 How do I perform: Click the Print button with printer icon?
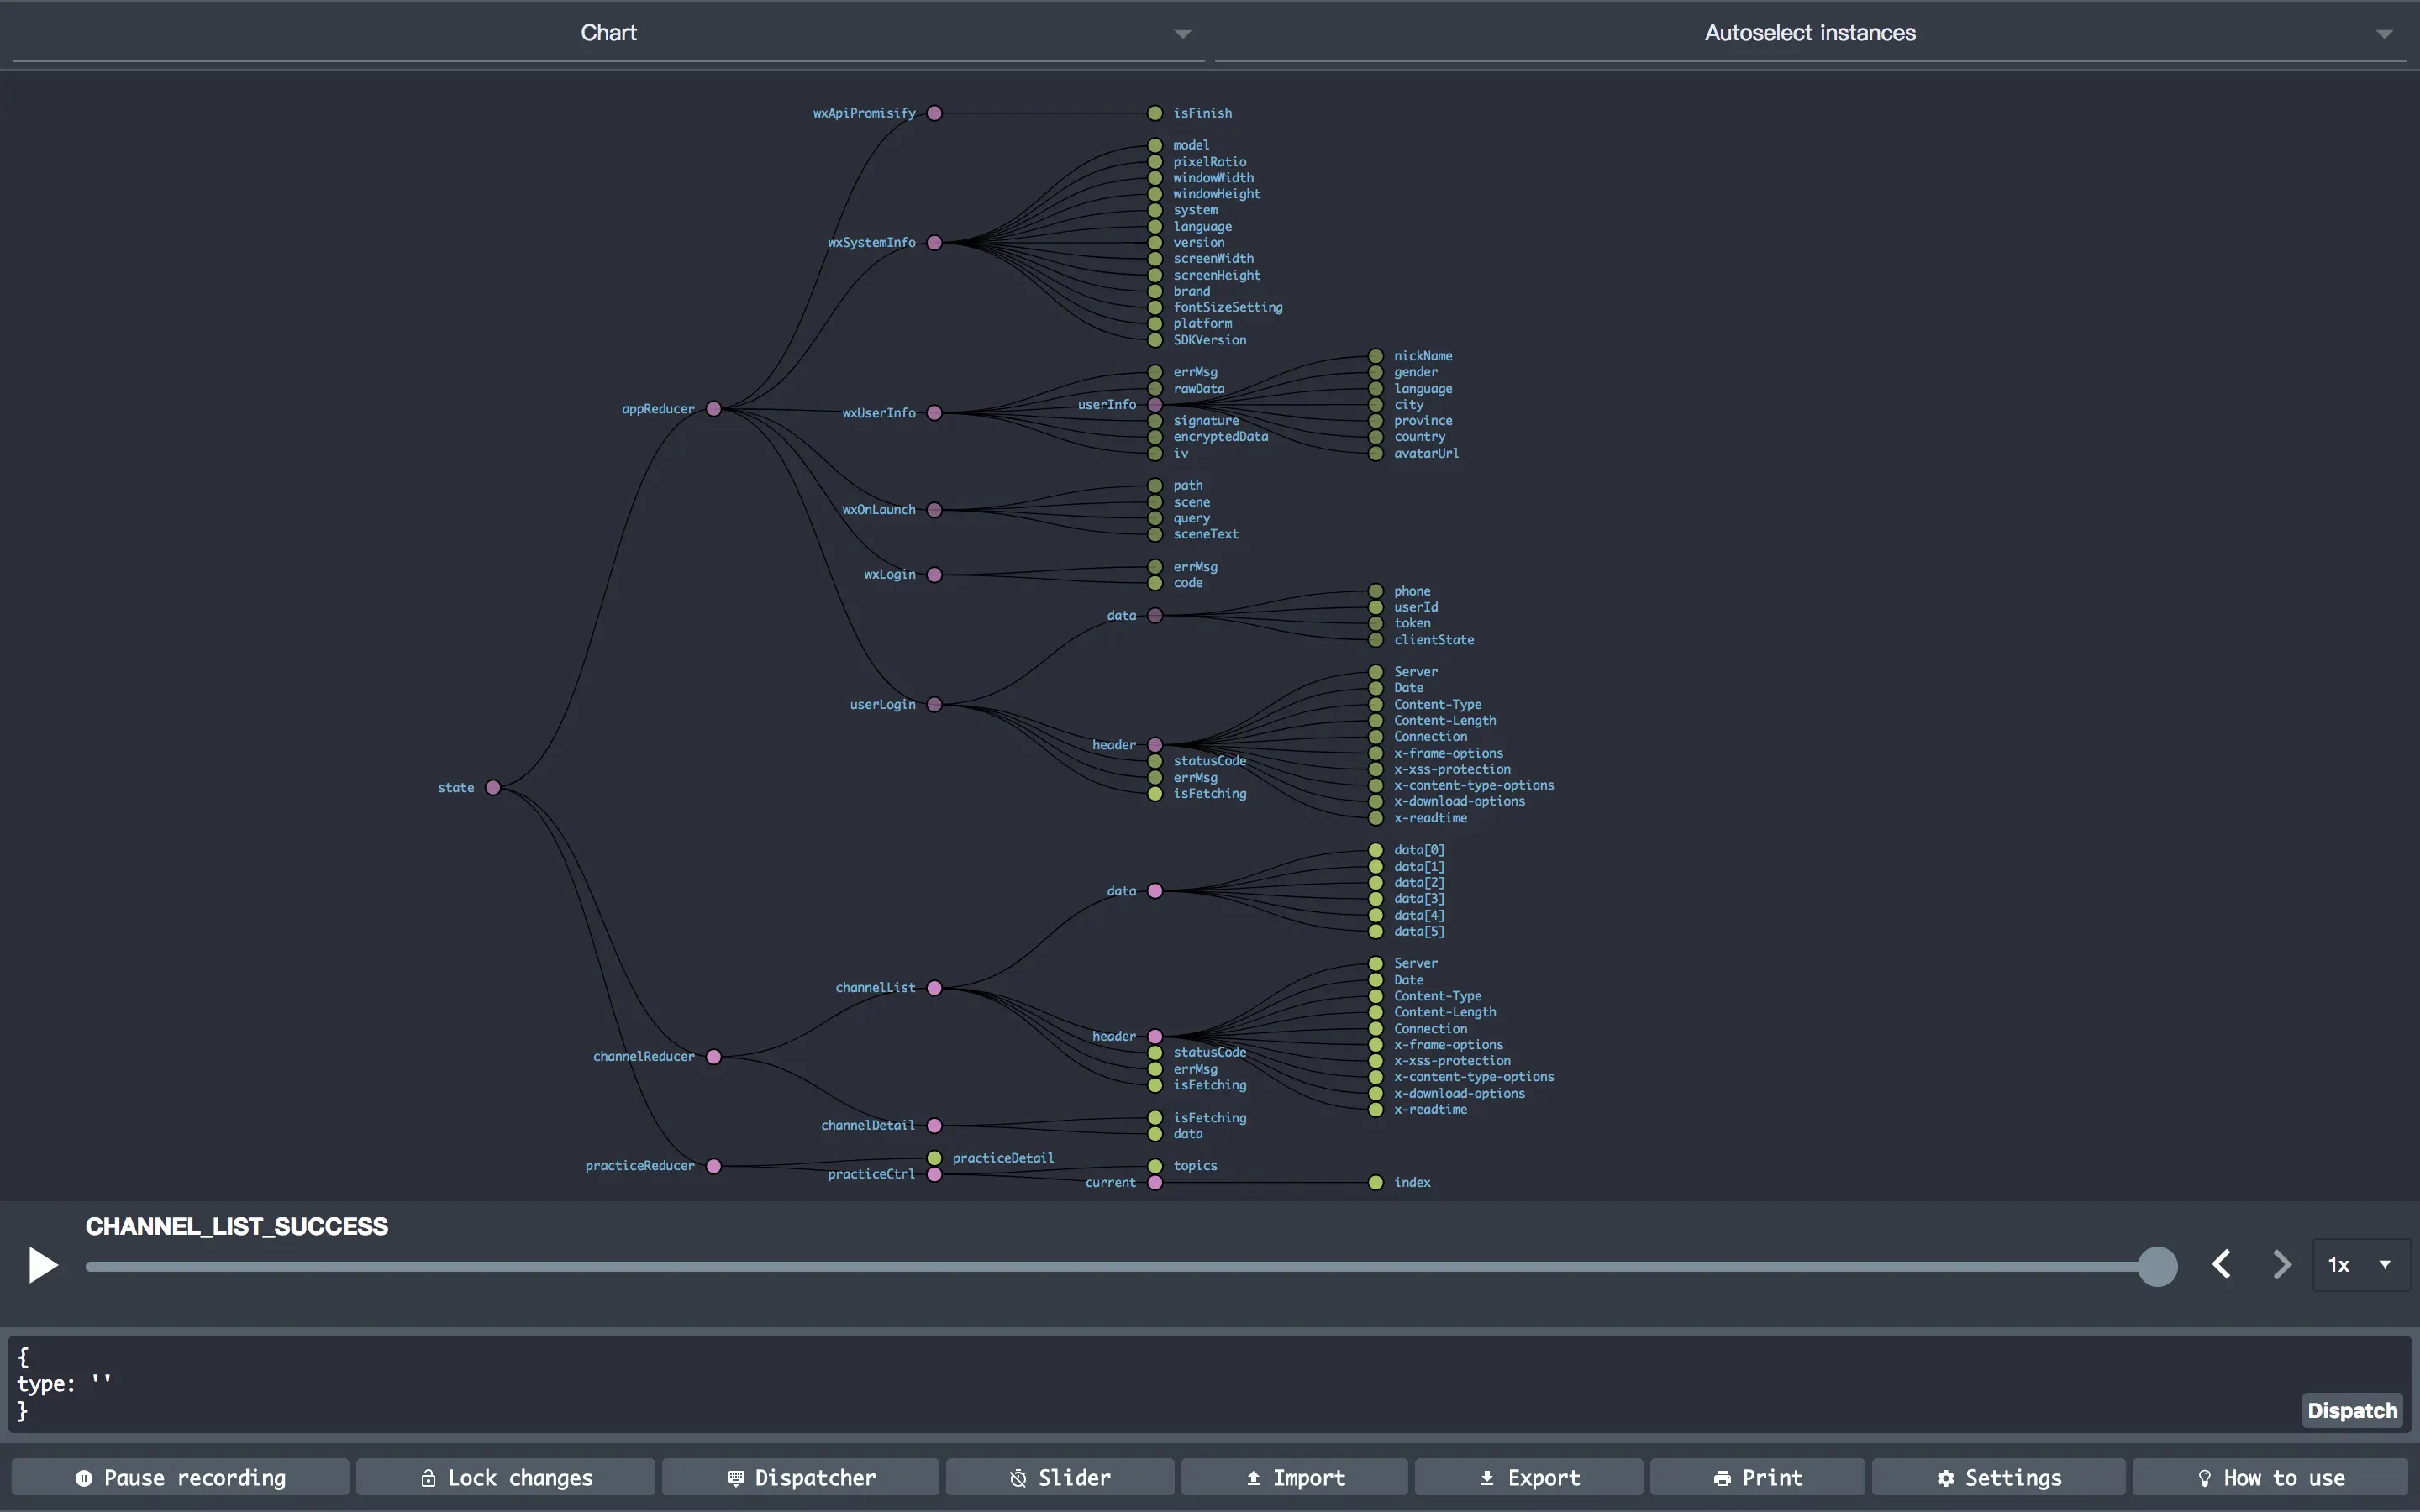pos(1757,1477)
